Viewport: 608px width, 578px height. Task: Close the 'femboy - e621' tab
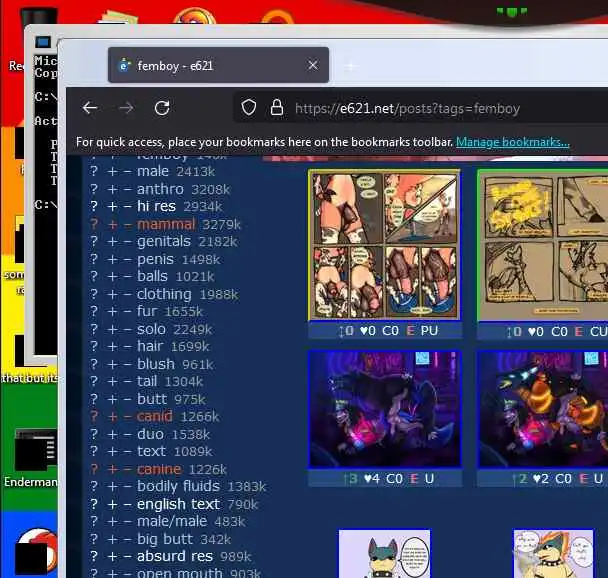click(313, 65)
